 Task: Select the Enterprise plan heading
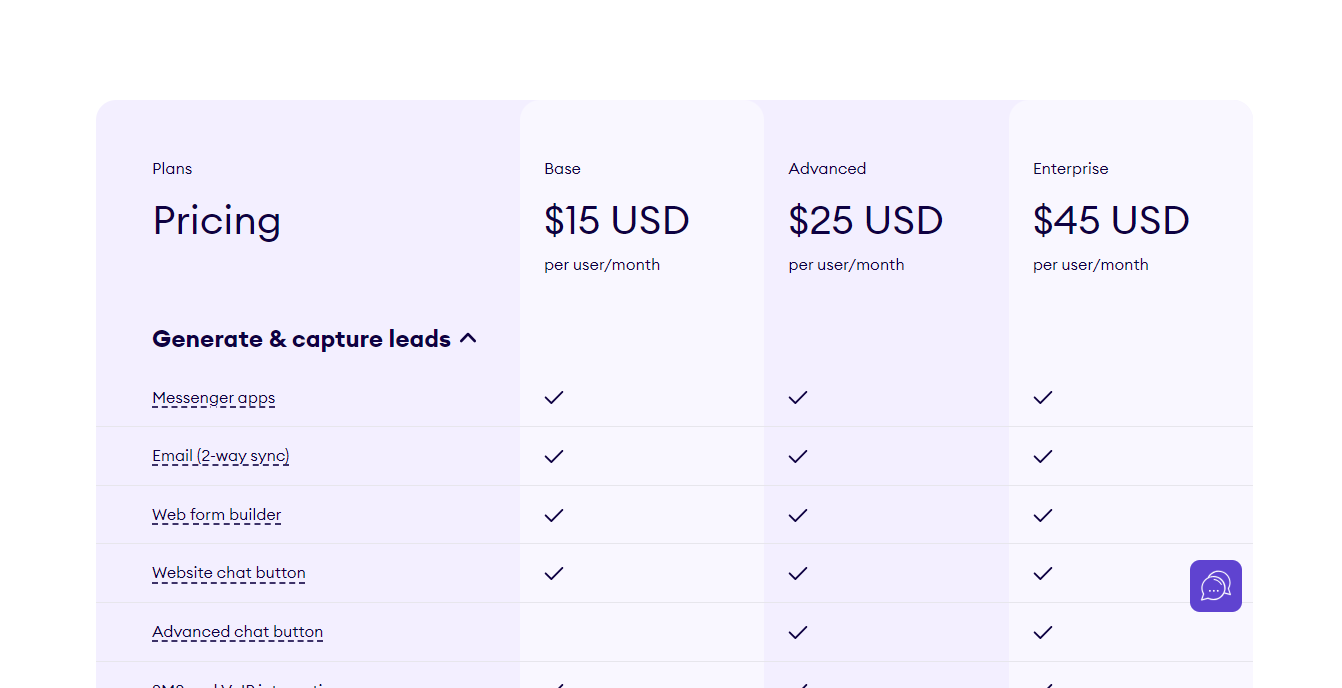point(1070,169)
